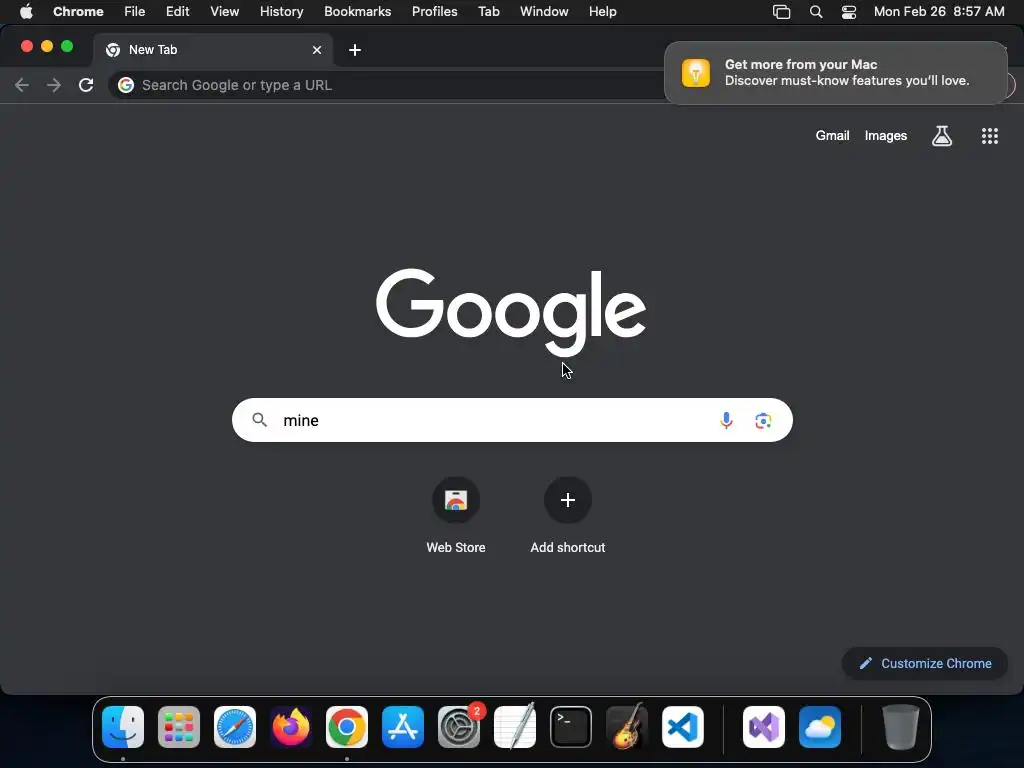The height and width of the screenshot is (768, 1024).
Task: Open the Tab menu
Action: point(488,12)
